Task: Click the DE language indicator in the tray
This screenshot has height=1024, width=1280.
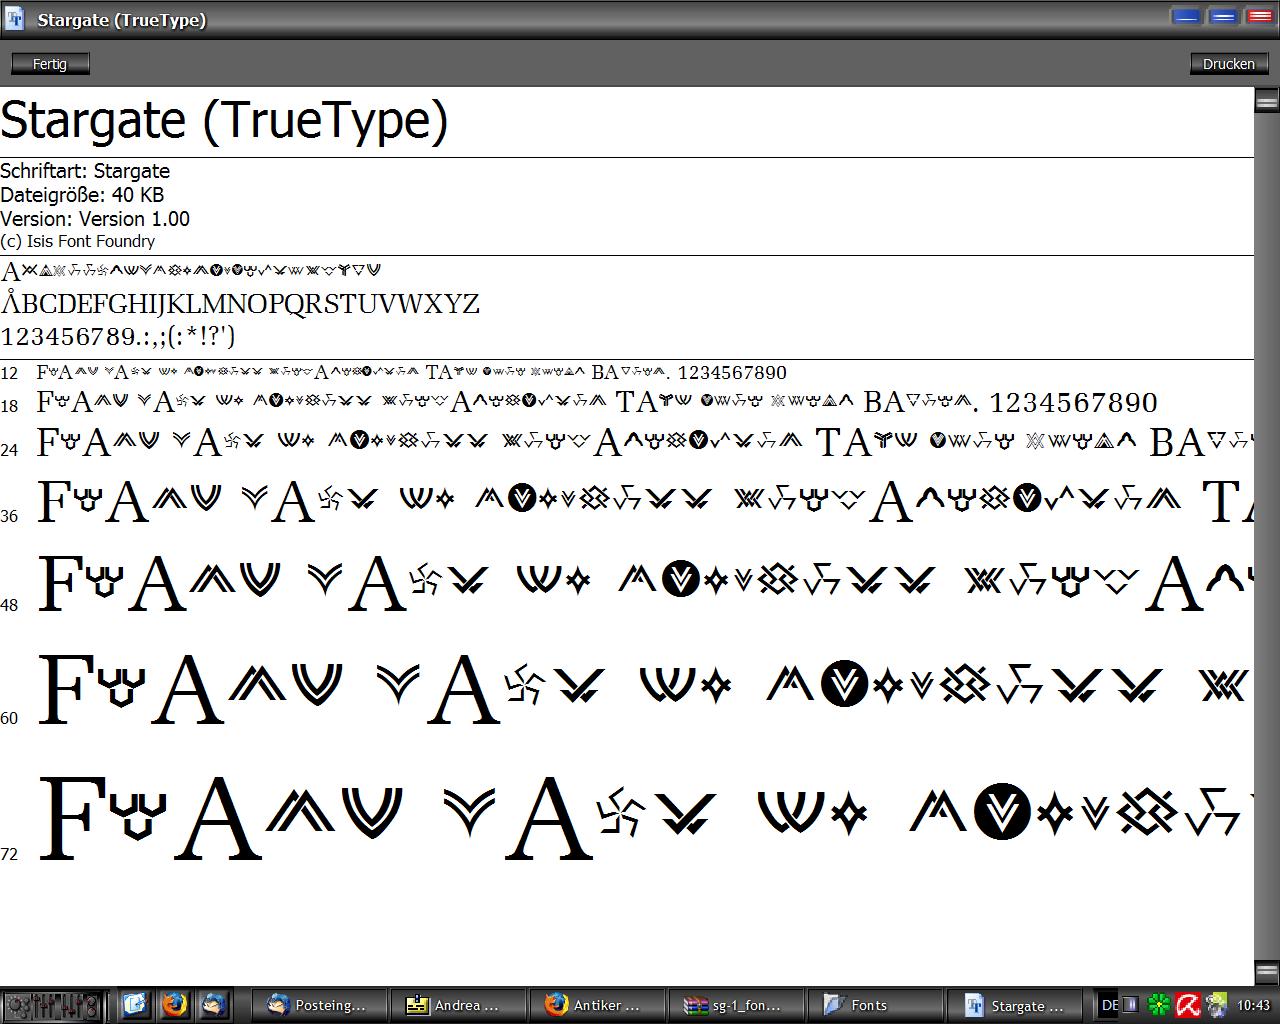Action: coord(1108,1005)
